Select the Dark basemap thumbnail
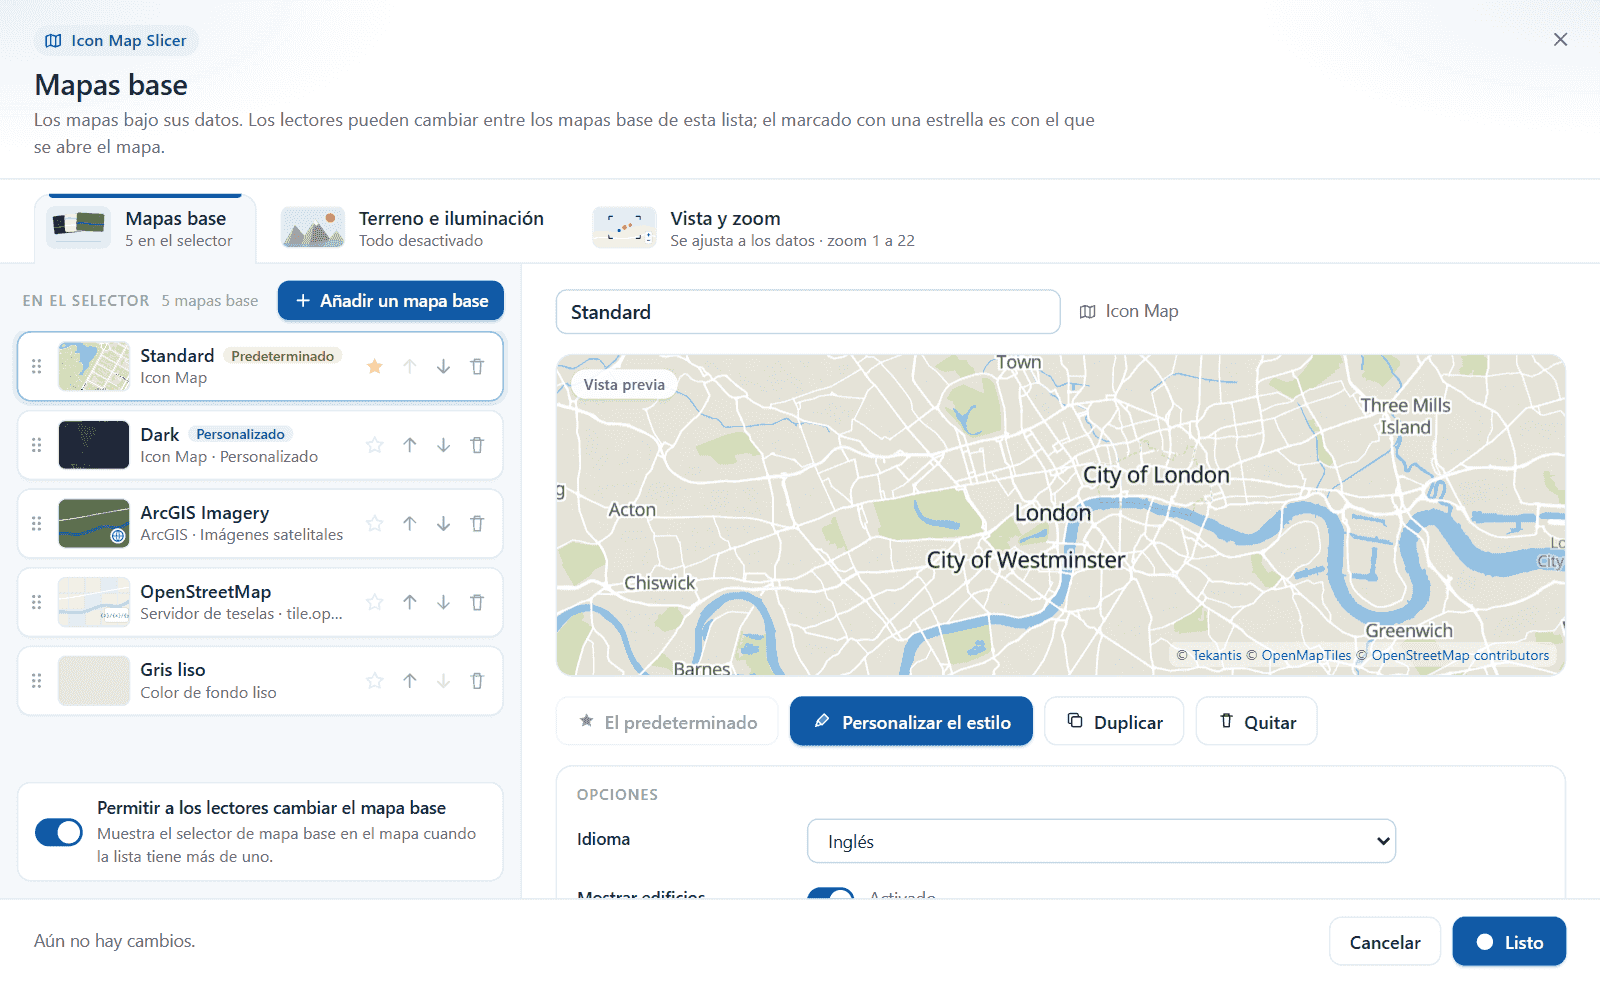 [94, 445]
